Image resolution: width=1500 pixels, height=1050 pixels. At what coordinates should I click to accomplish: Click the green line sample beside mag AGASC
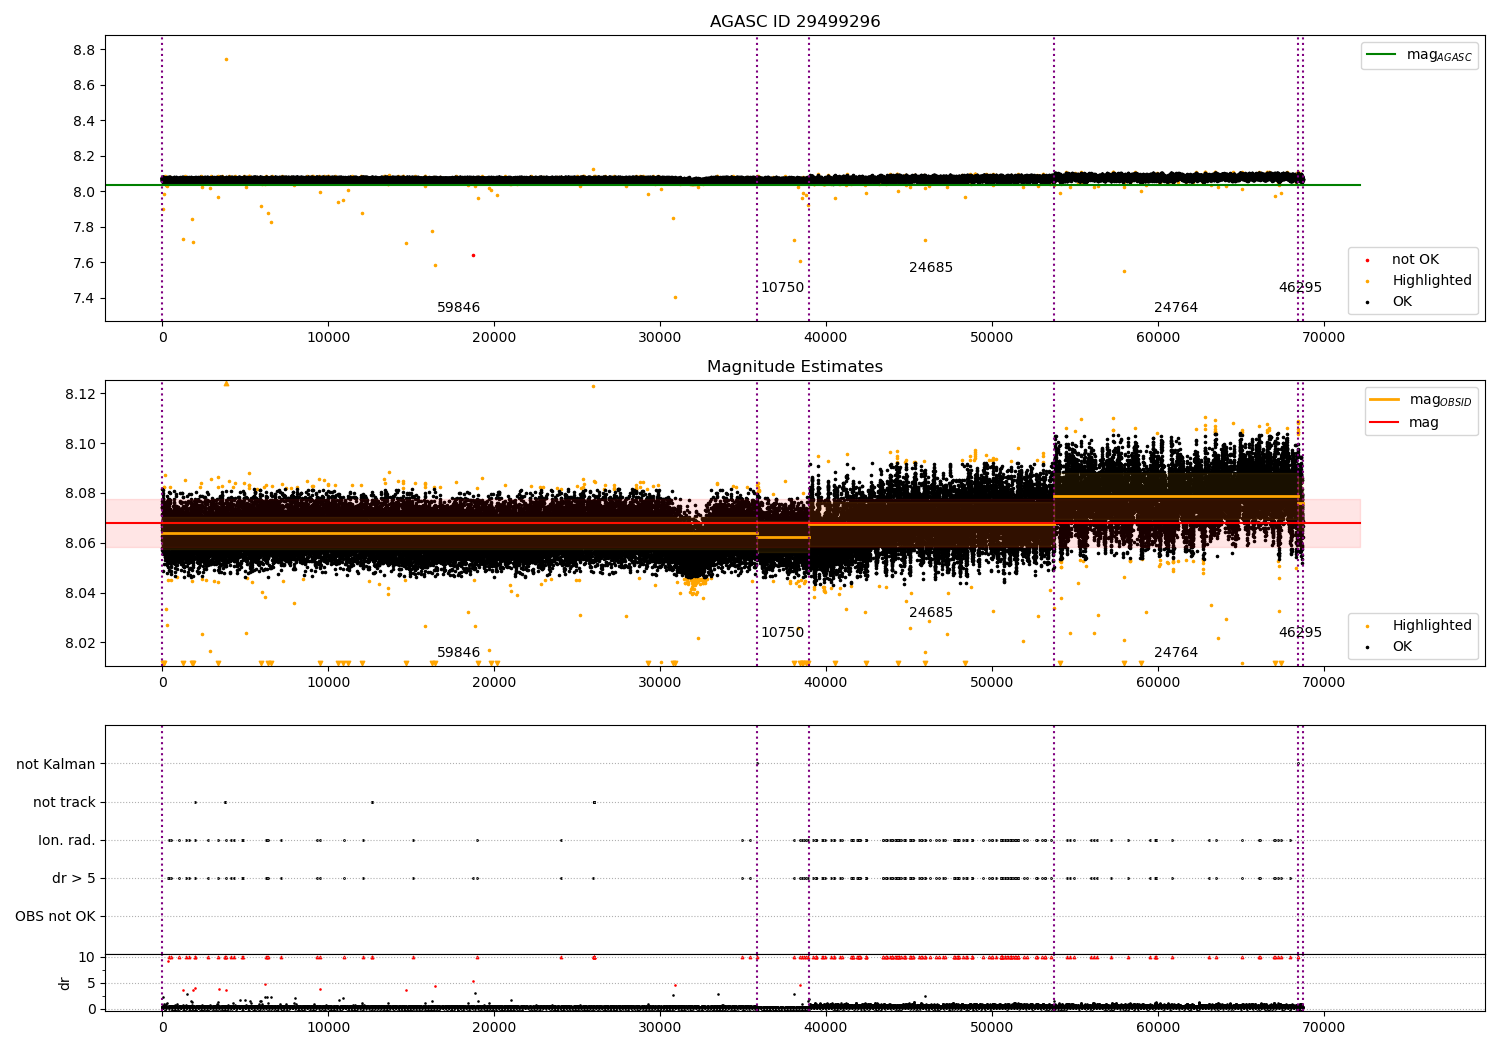coord(1381,55)
